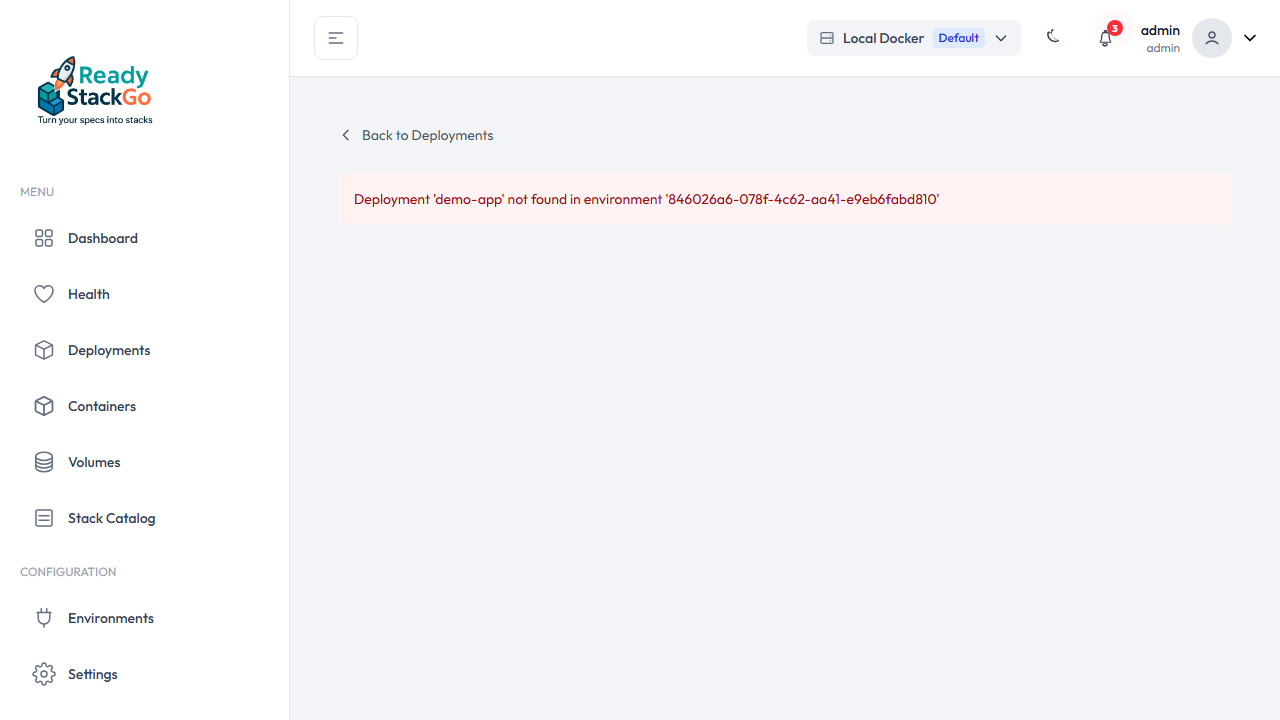Image resolution: width=1280 pixels, height=720 pixels.
Task: Select the Dashboard icon in the sidebar
Action: coord(43,238)
